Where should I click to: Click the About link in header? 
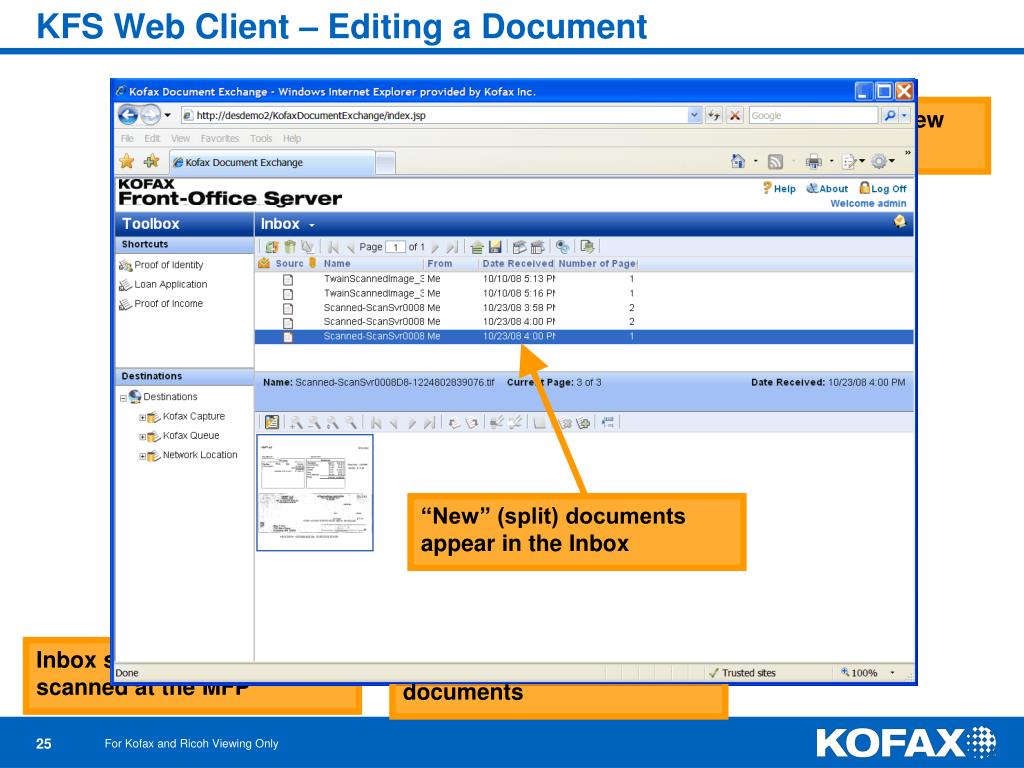[827, 189]
